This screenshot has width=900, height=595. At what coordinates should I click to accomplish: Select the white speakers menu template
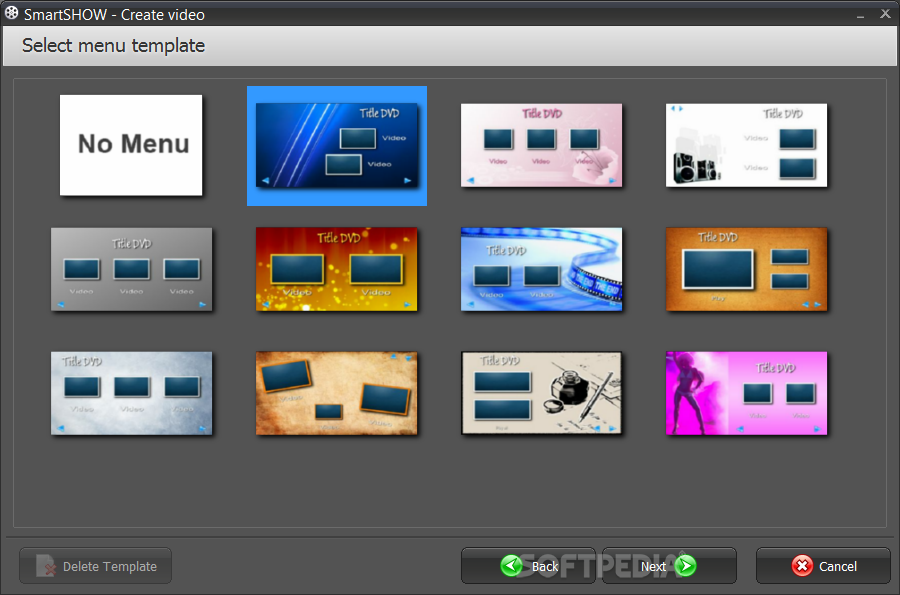[x=746, y=145]
